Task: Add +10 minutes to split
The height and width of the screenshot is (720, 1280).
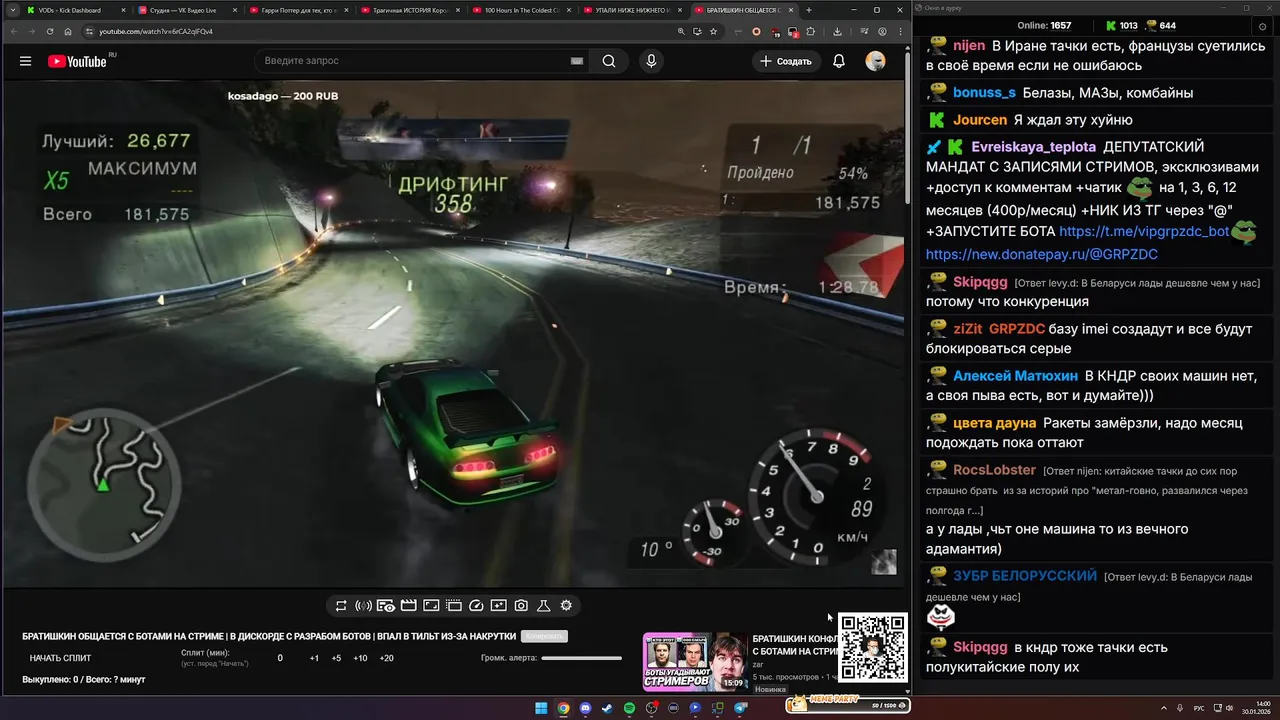Action: pos(360,658)
